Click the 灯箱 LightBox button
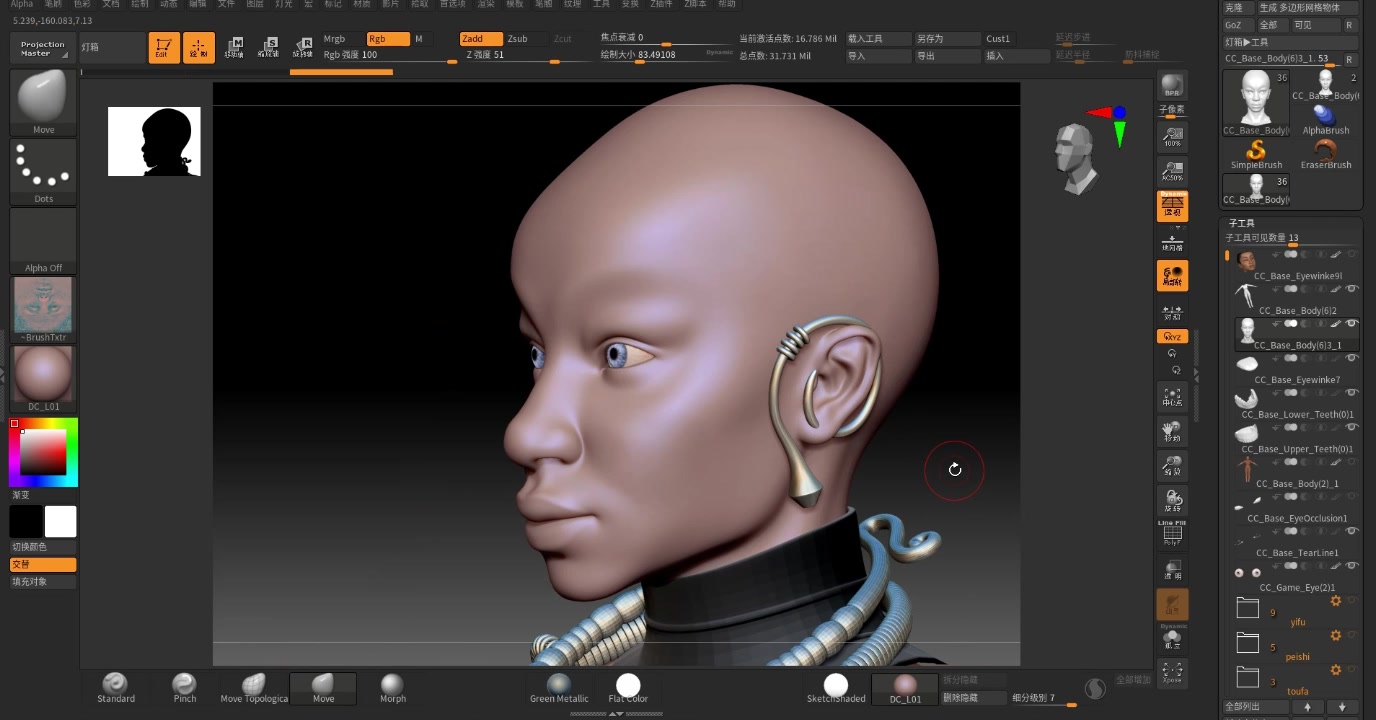This screenshot has height=720, width=1376. 111,48
